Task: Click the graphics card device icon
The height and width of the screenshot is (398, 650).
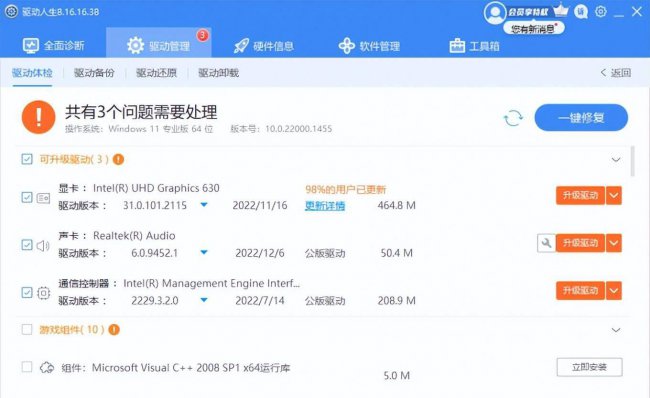Action: pyautogui.click(x=43, y=198)
